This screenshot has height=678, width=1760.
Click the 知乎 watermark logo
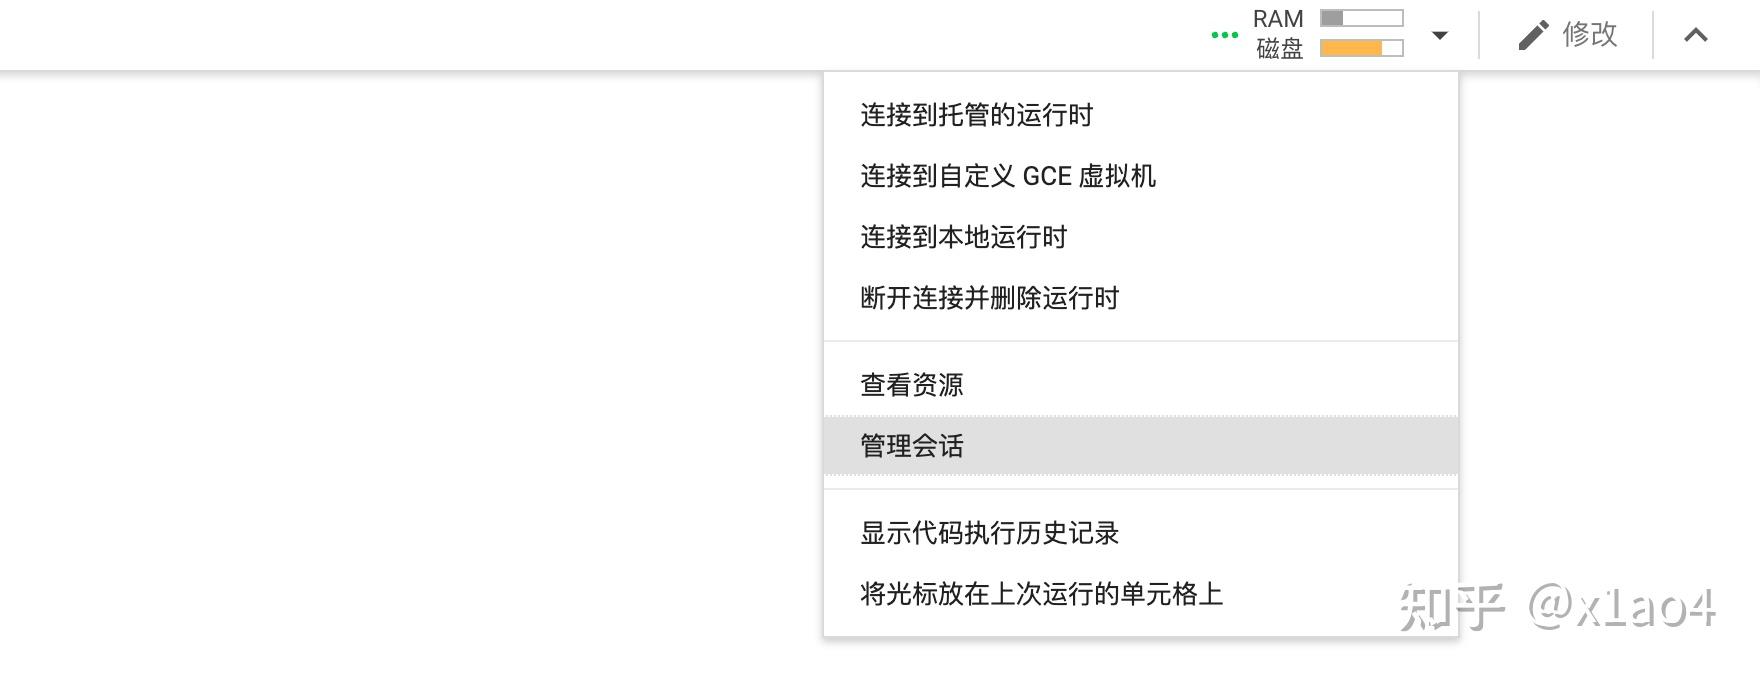click(x=1452, y=607)
